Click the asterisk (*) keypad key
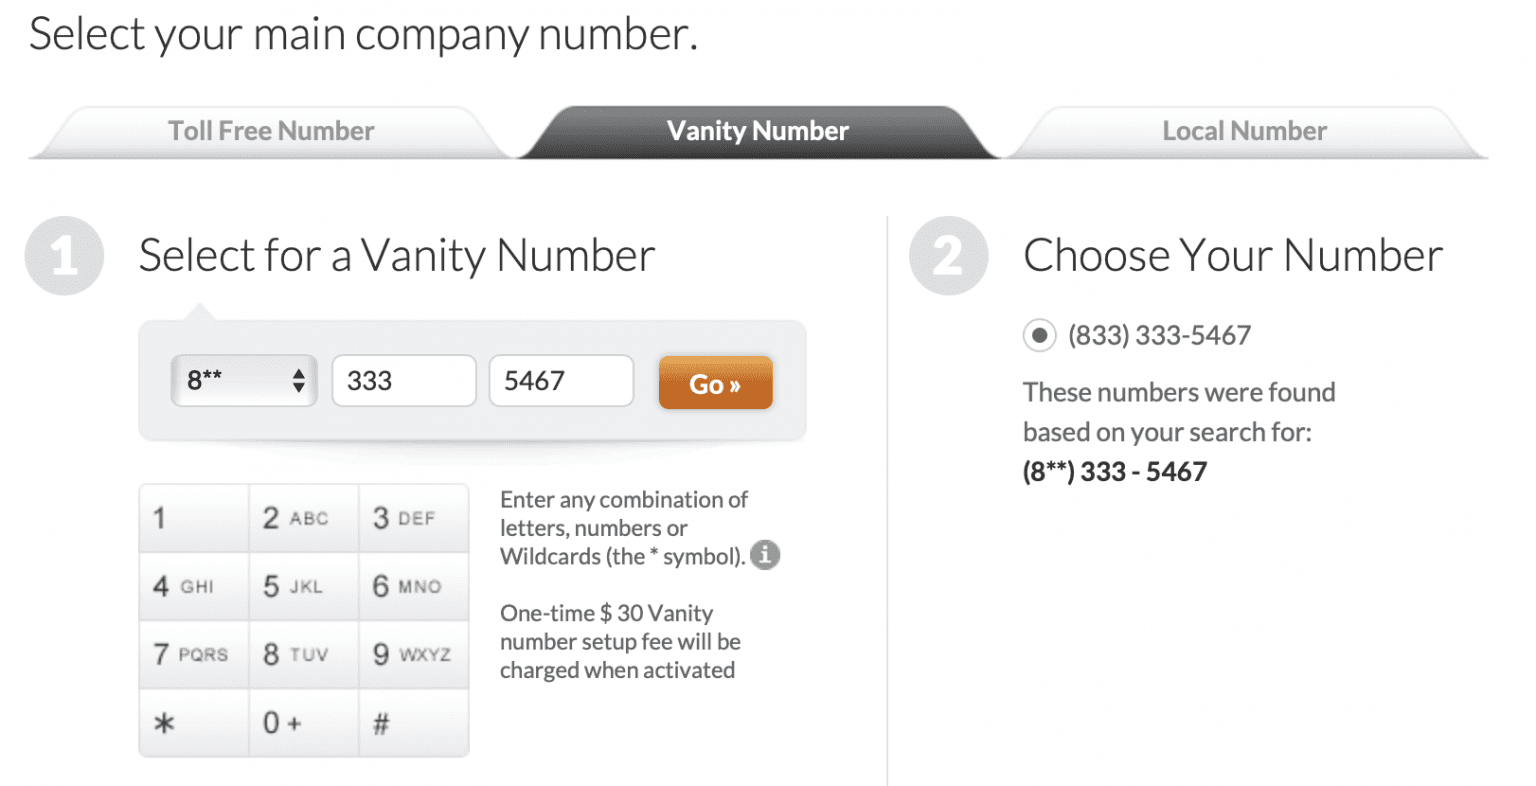 tap(193, 722)
